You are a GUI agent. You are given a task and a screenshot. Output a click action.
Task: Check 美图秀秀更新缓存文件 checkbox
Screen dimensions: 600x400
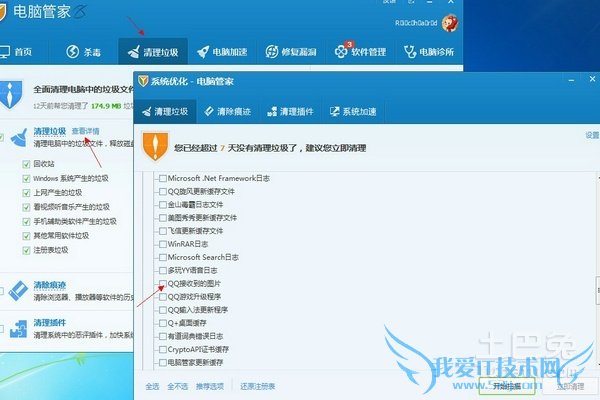[163, 218]
